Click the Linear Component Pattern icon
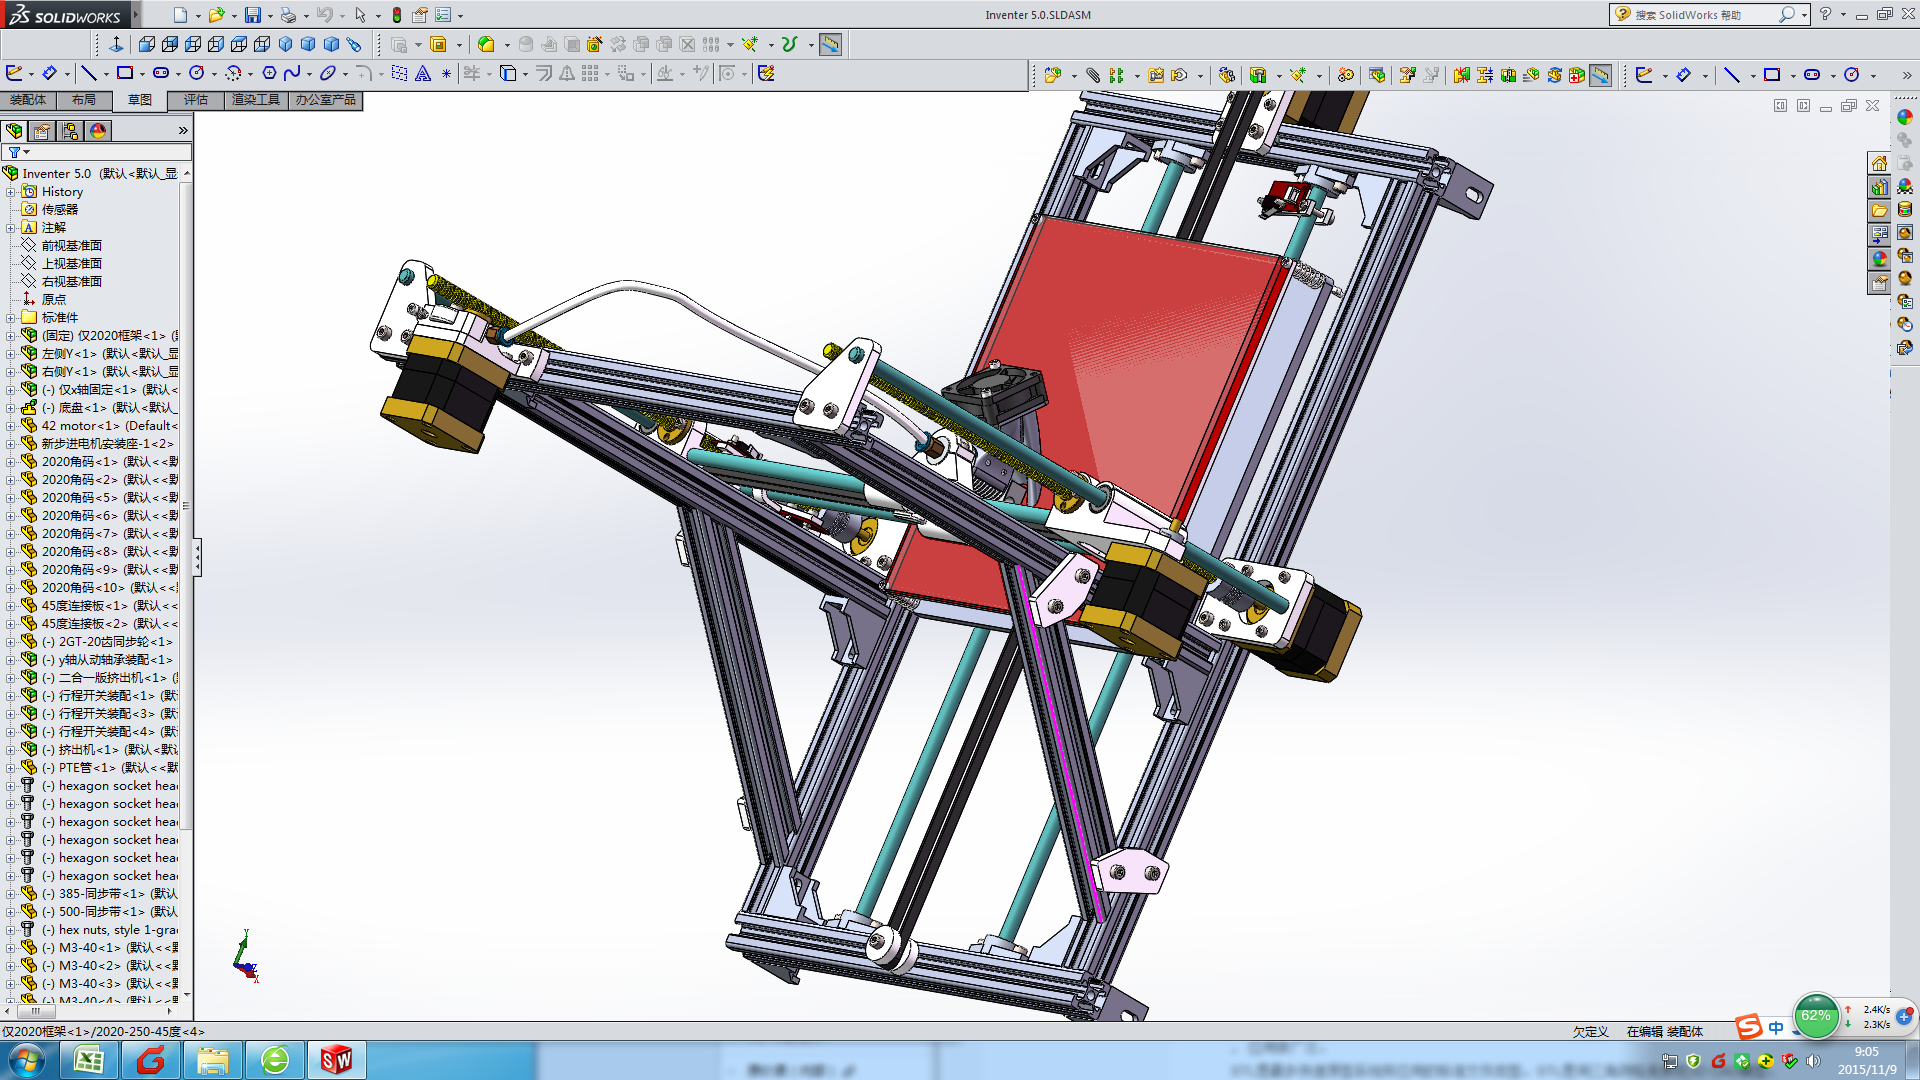The width and height of the screenshot is (1920, 1080). click(1116, 75)
